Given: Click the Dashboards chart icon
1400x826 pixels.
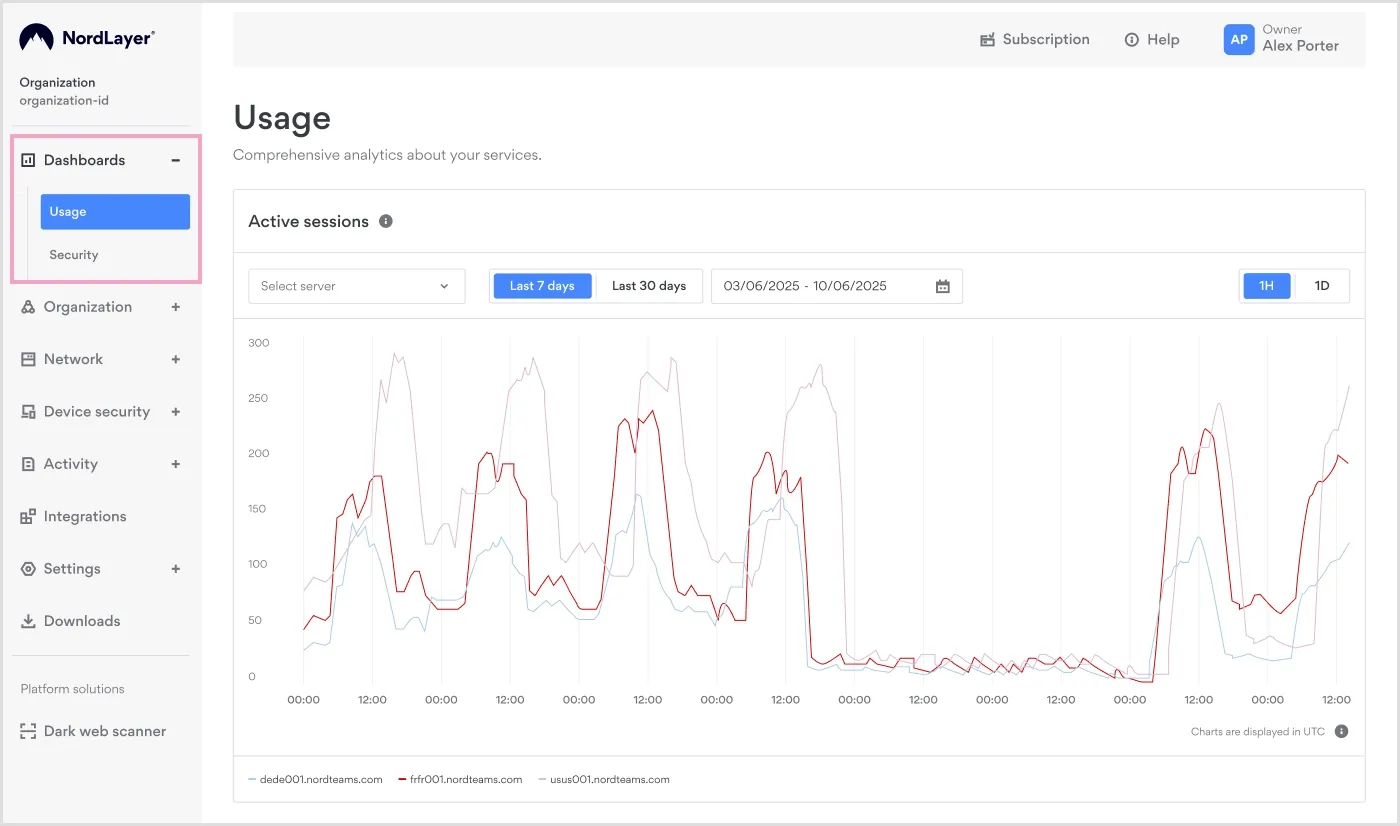Looking at the screenshot, I should 28,160.
